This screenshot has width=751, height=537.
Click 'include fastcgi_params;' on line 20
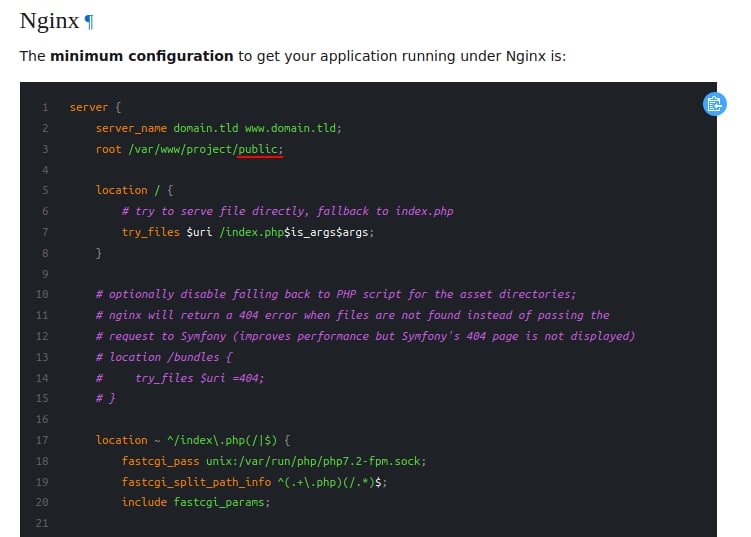click(x=196, y=502)
